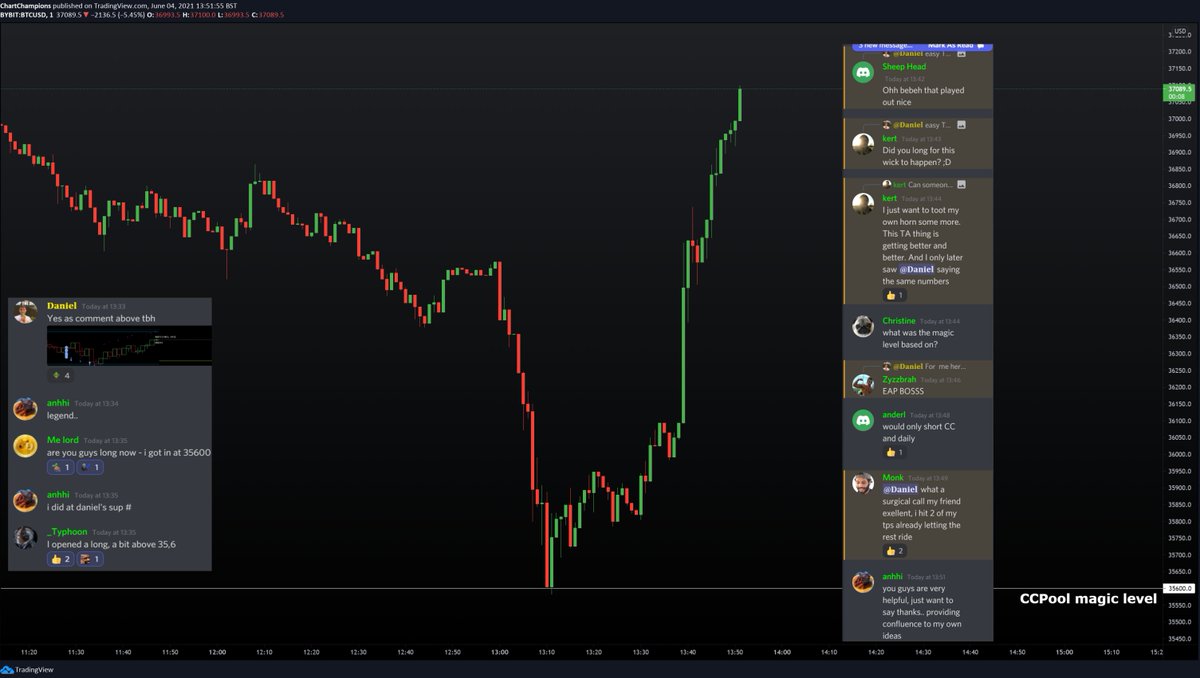This screenshot has height=678, width=1200.
Task: Click the Me lord username
Action: coord(62,440)
